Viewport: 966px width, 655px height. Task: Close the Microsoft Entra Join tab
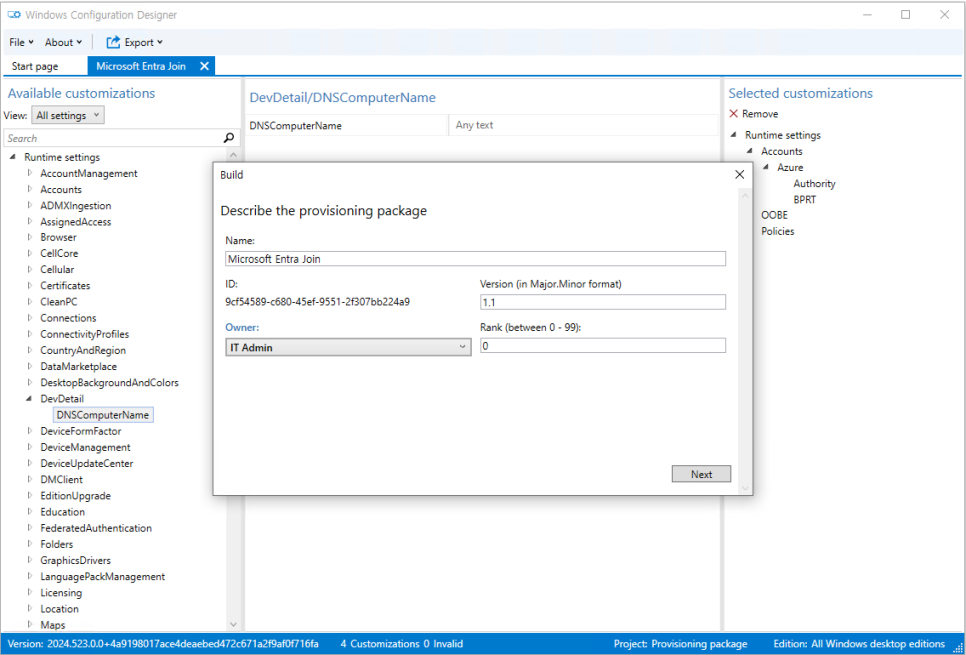(205, 66)
